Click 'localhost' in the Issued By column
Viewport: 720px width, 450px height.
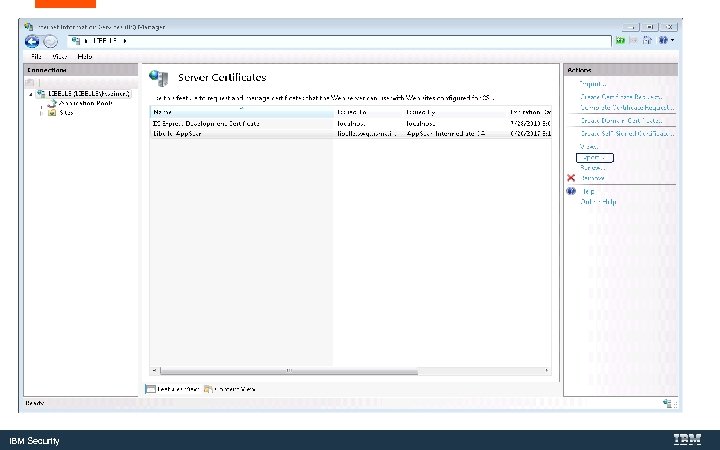tap(421, 124)
